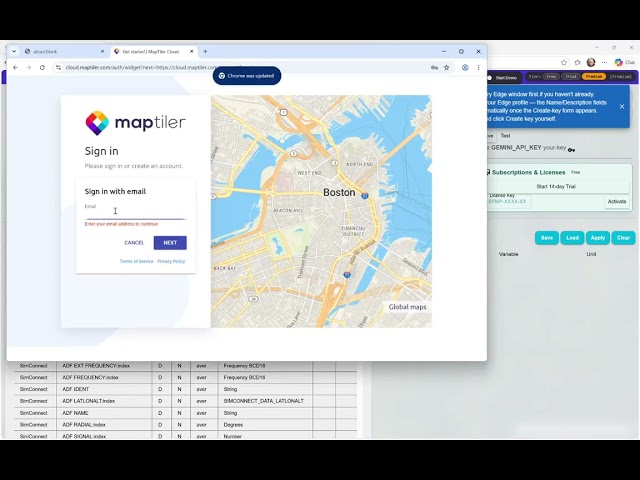Open Chrome profile avatar
The width and height of the screenshot is (640, 480).
click(x=465, y=68)
